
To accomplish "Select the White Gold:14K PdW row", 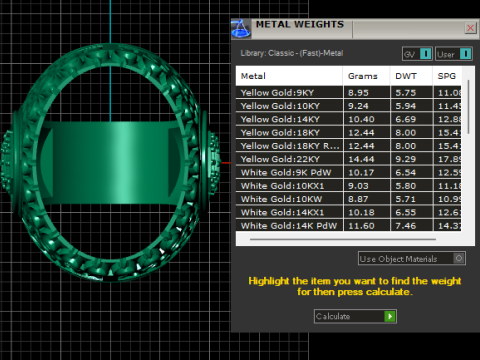I will click(349, 225).
